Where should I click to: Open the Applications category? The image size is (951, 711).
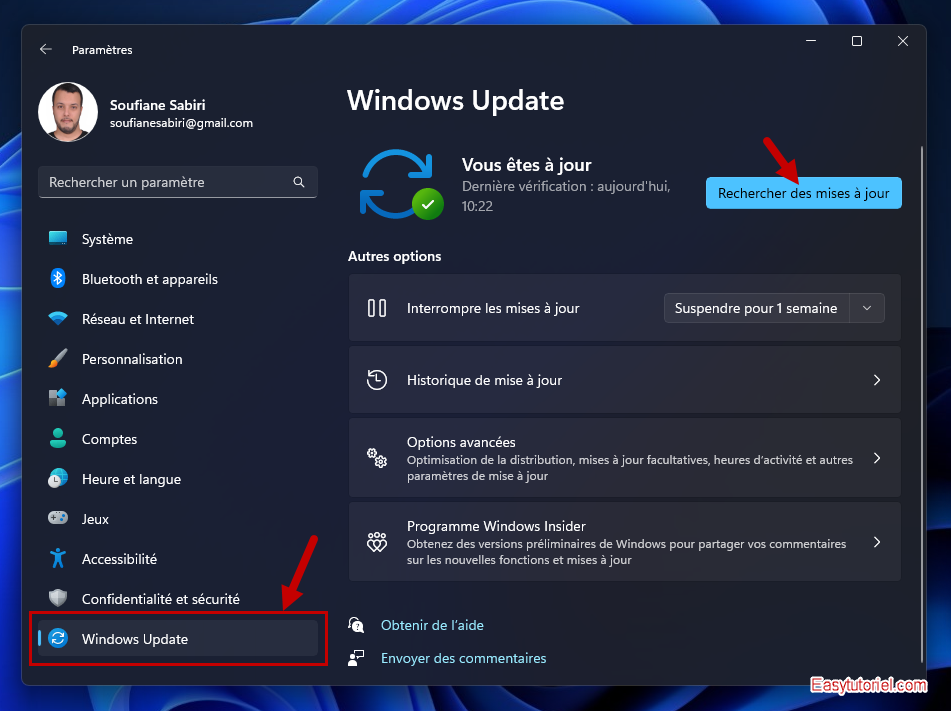(x=178, y=399)
